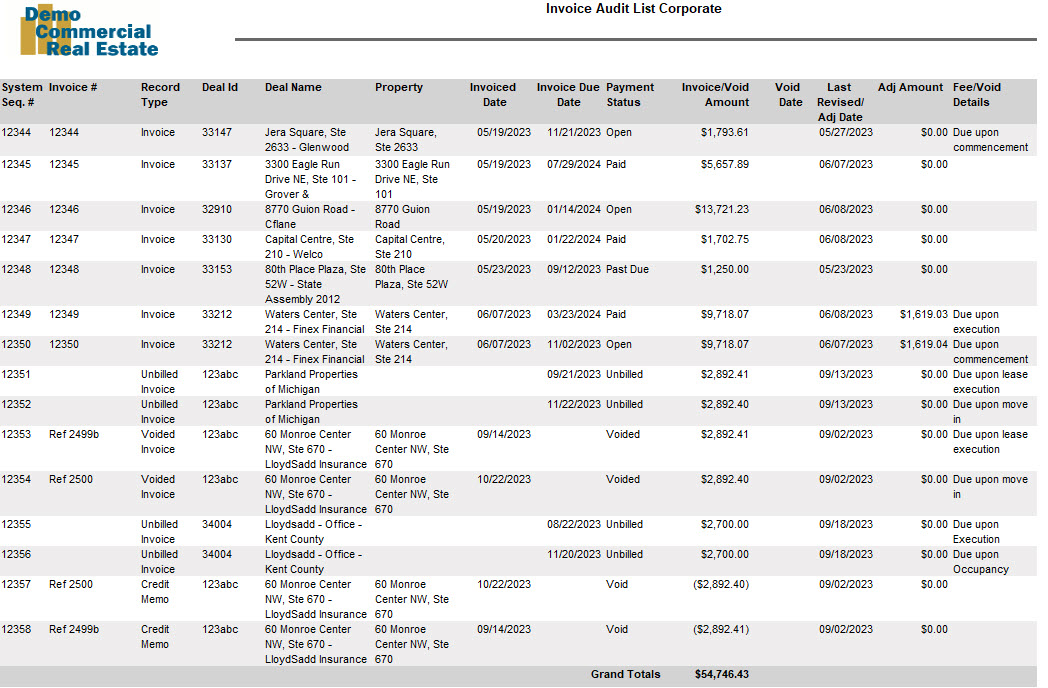
Task: Select the Capital Centre, Ste 210 property cell
Action: pyautogui.click(x=409, y=247)
